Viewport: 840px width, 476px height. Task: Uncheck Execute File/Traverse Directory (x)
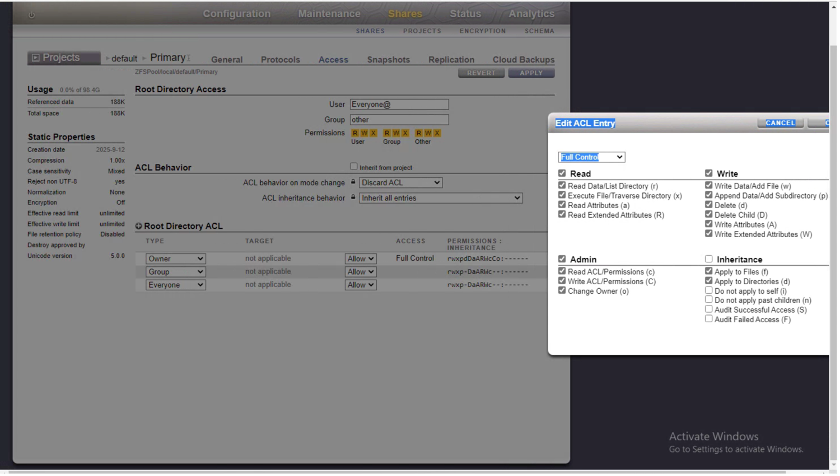pyautogui.click(x=562, y=195)
